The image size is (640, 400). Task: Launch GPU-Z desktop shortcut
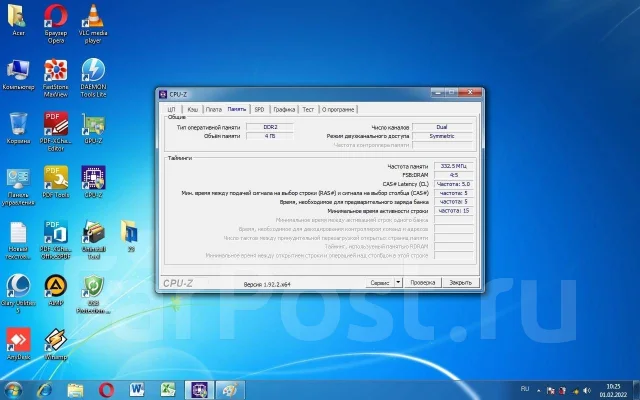[x=93, y=128]
